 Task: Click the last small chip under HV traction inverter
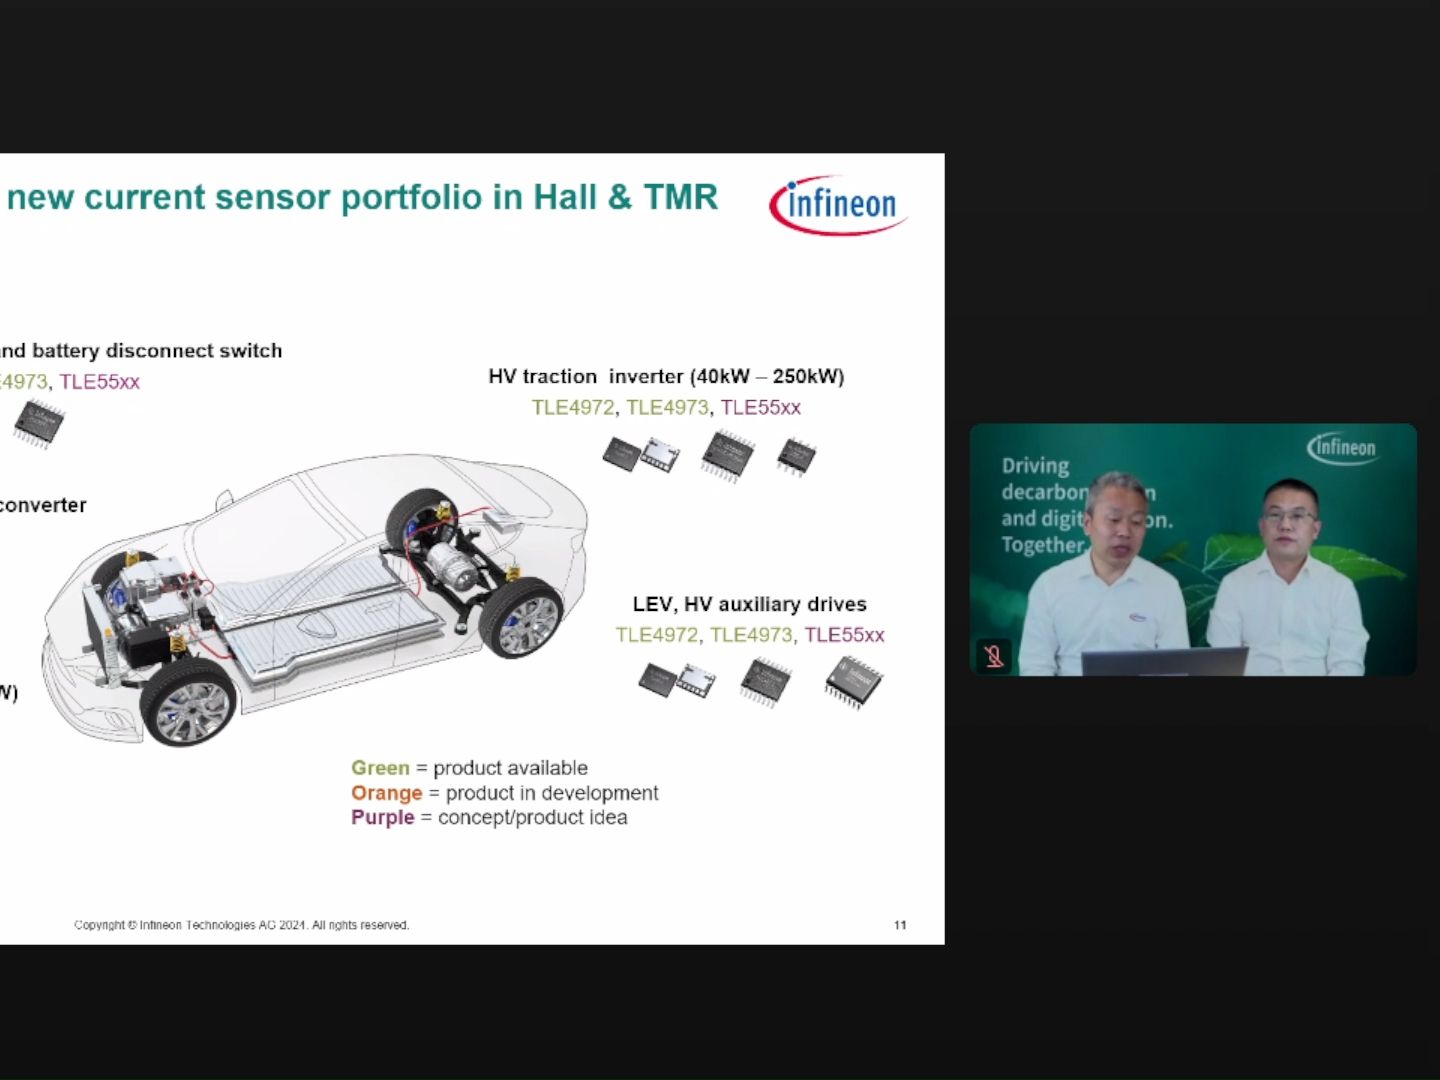796,457
